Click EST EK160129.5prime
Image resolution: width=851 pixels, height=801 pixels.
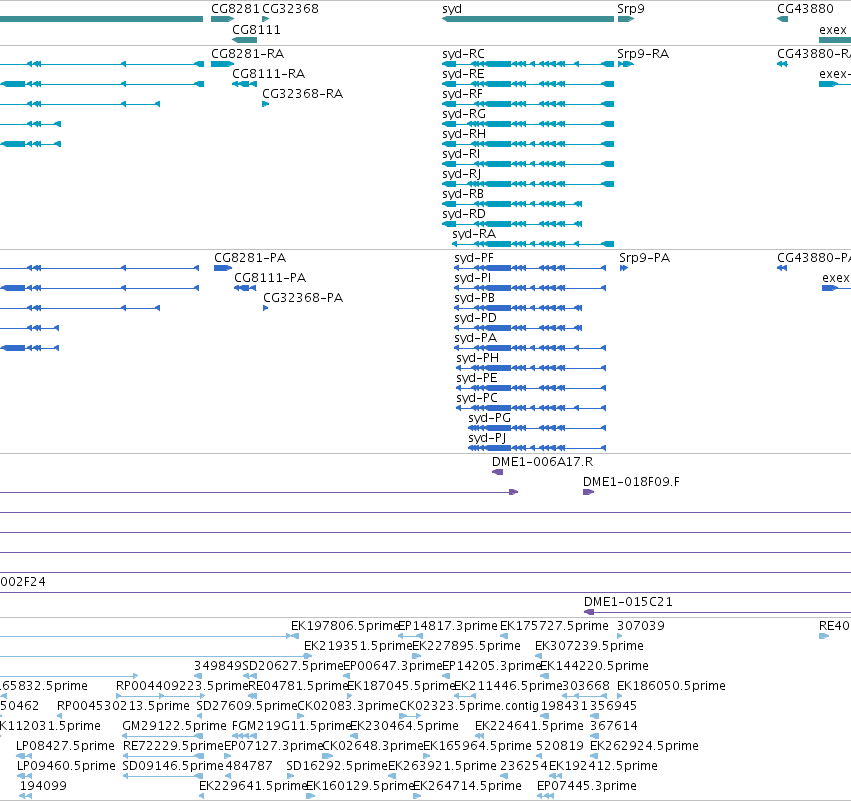360,786
